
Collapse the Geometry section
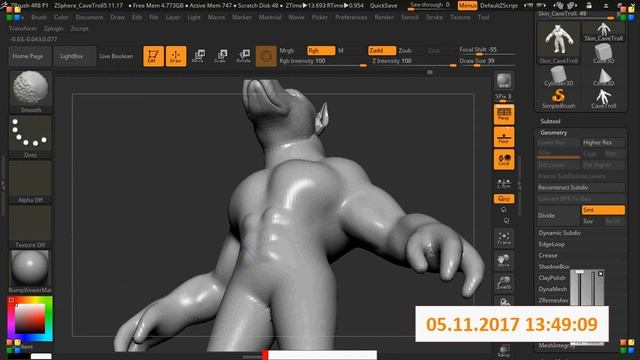553,133
